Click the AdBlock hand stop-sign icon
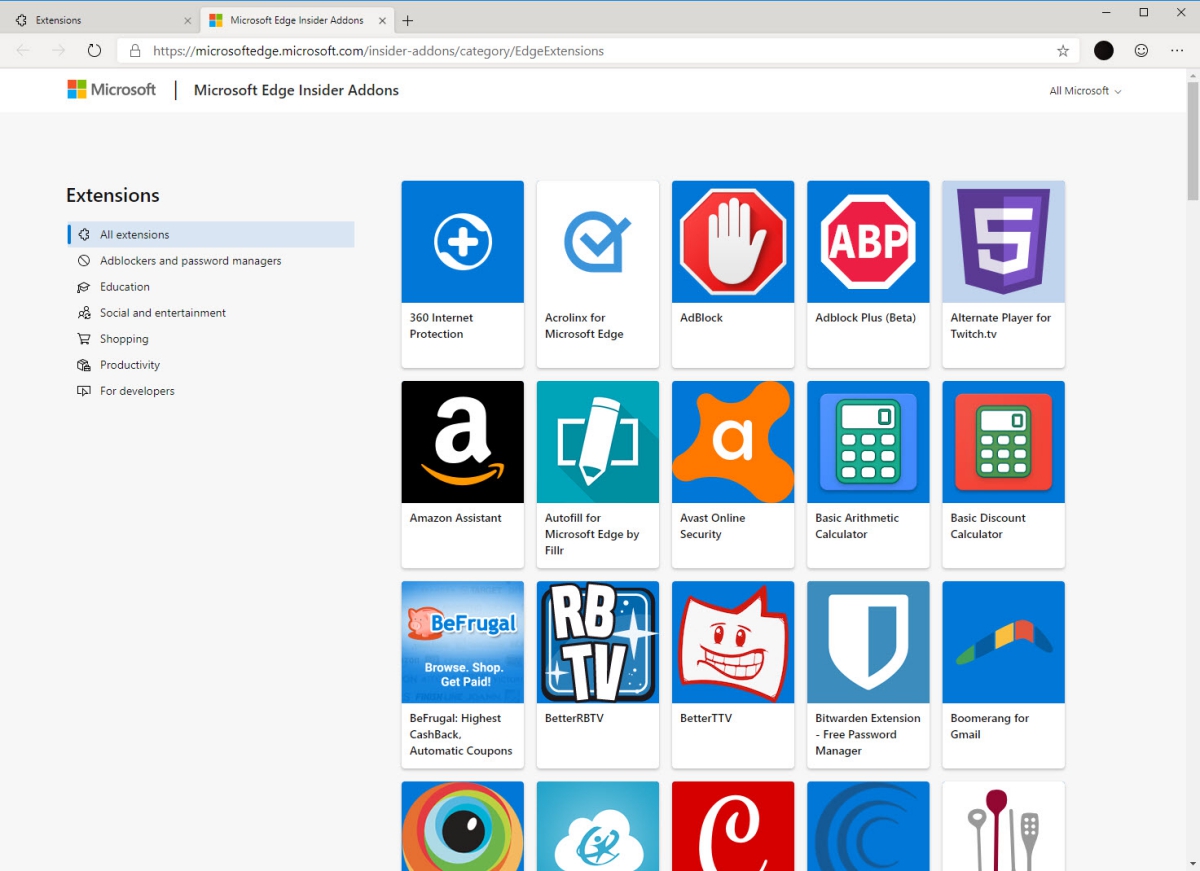The image size is (1200, 871). click(x=733, y=242)
